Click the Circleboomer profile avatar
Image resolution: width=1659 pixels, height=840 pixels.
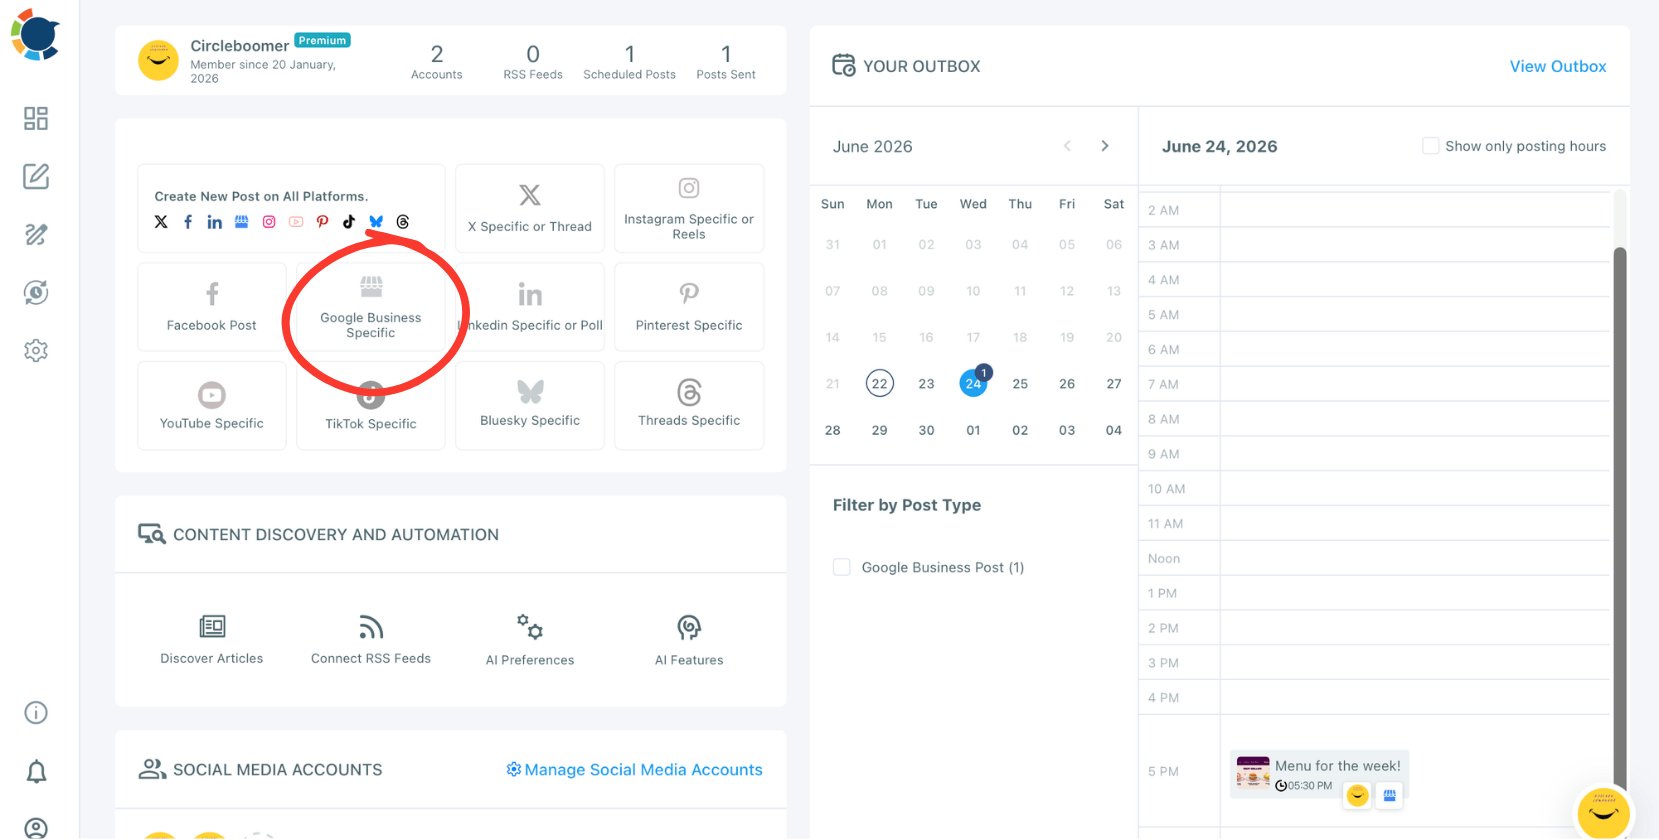[159, 61]
